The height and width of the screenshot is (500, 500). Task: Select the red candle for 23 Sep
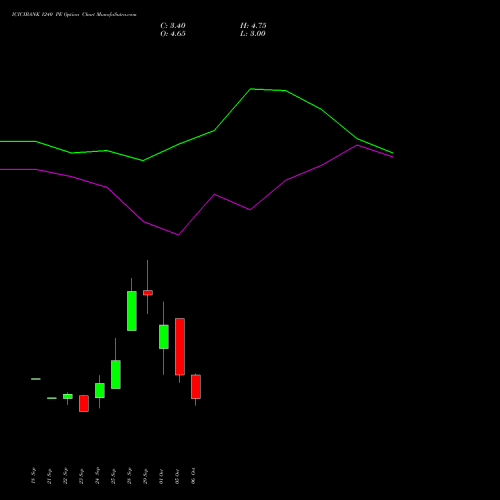coord(84,403)
